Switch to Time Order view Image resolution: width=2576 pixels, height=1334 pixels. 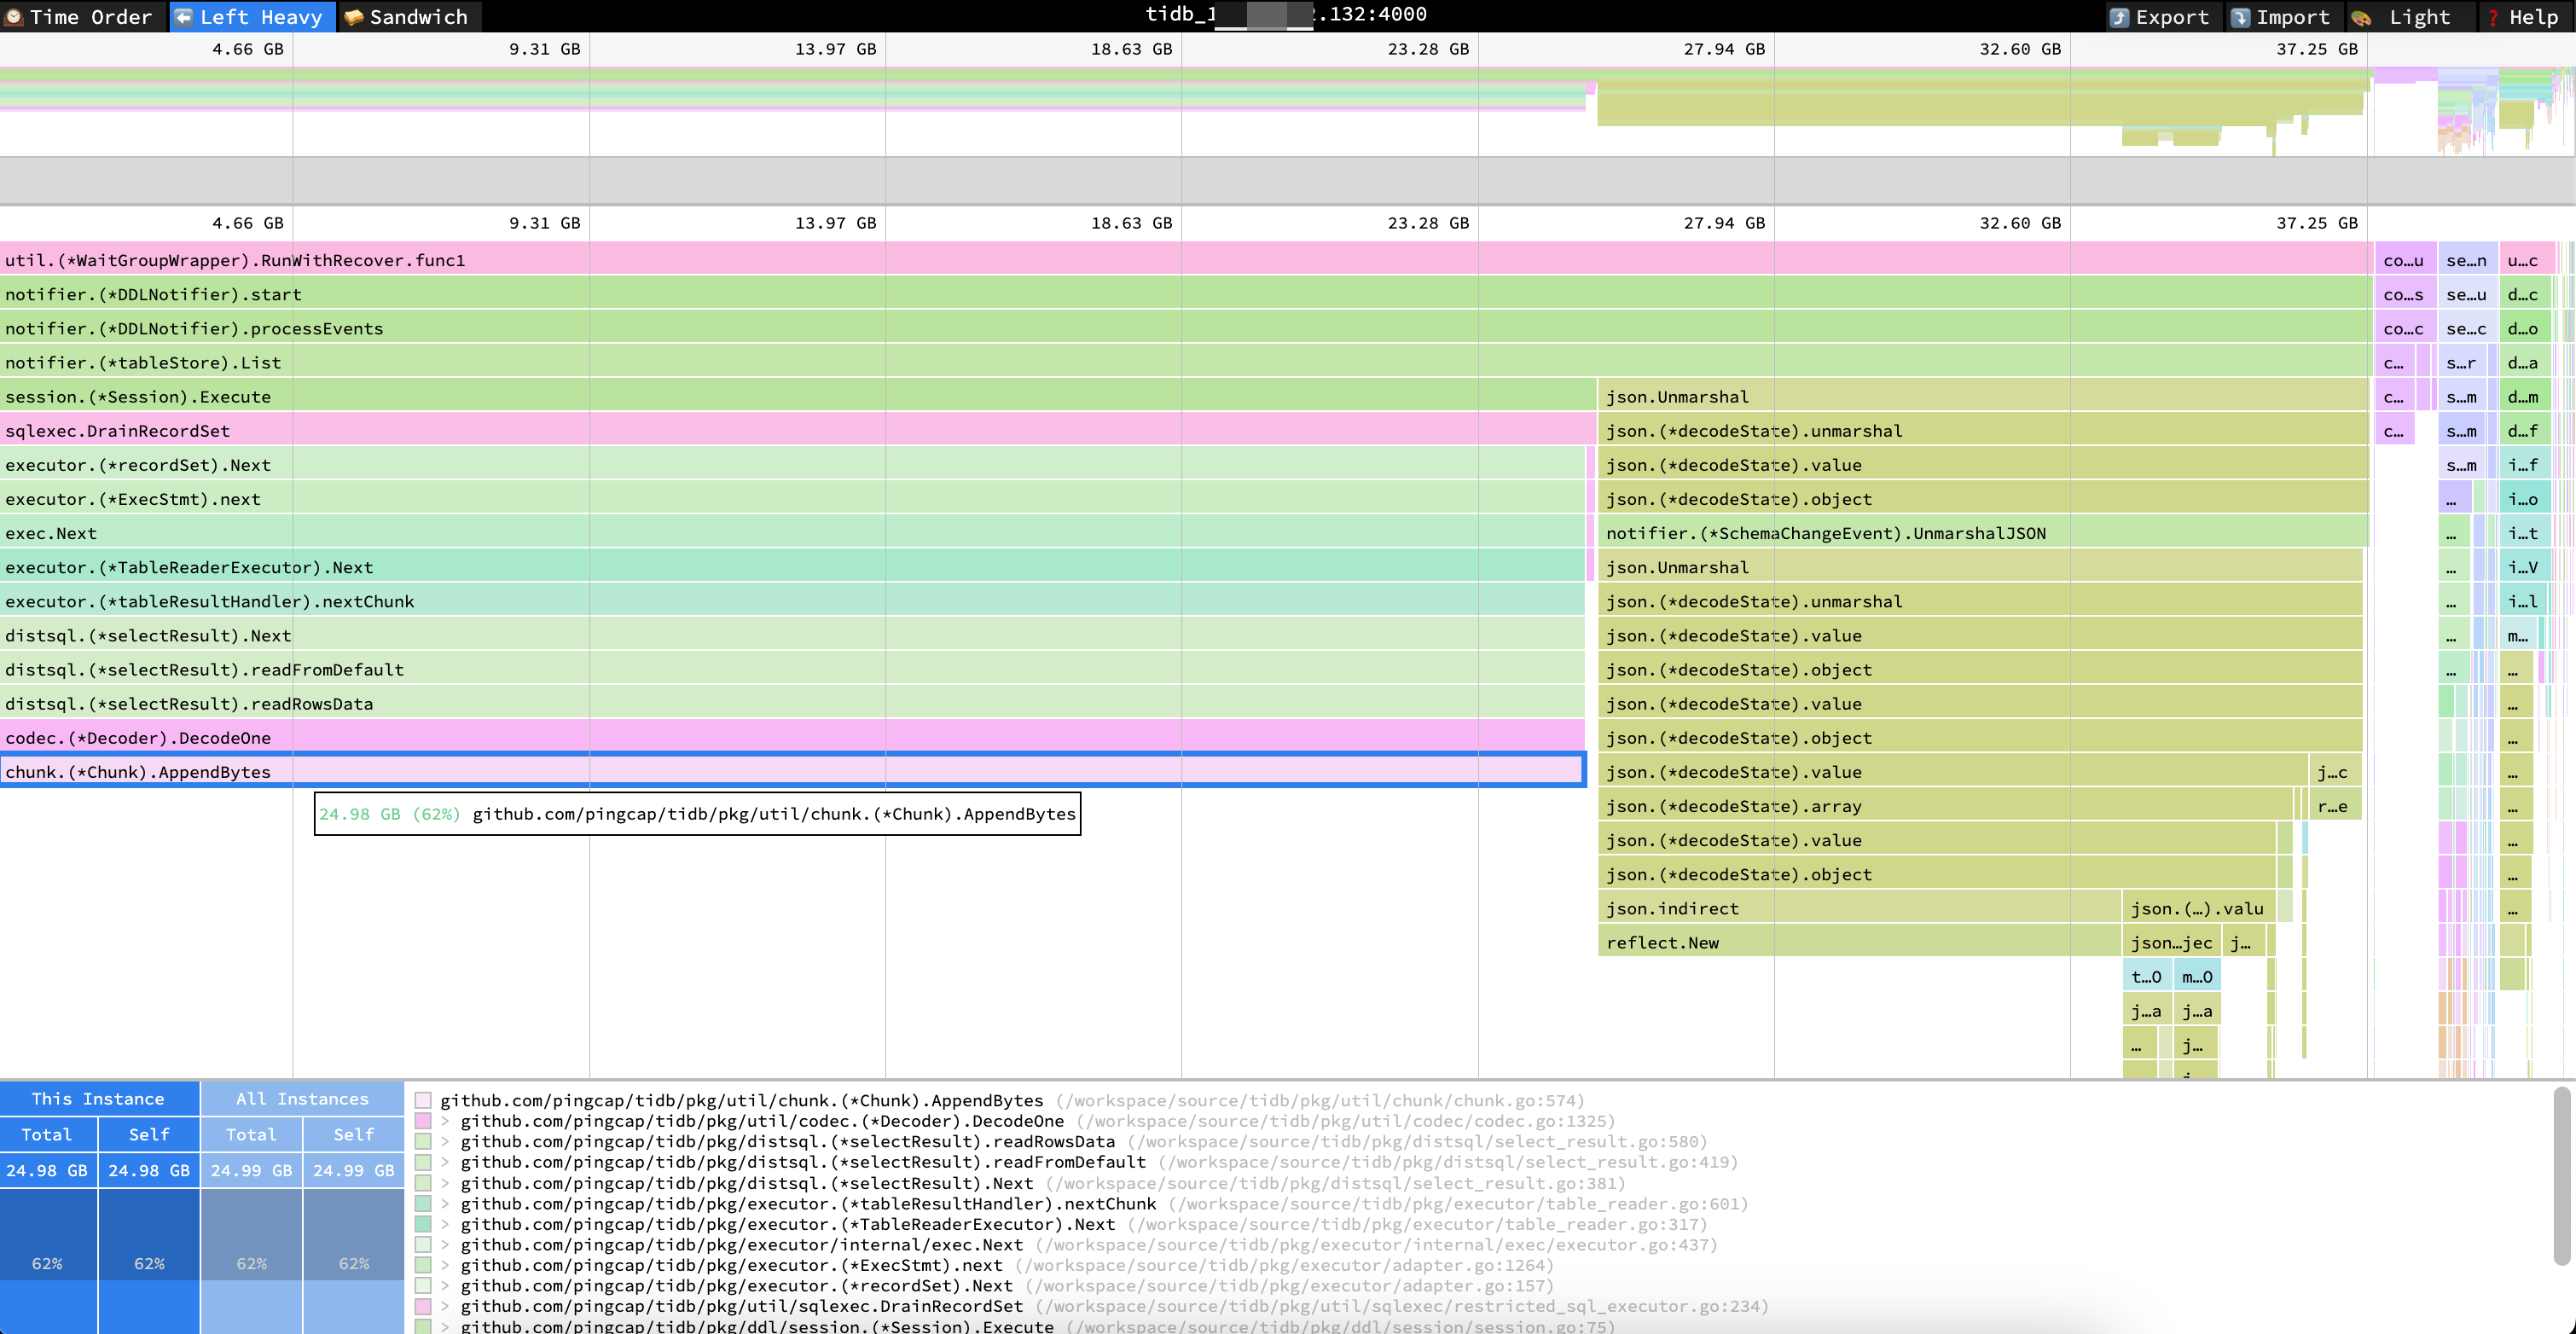click(82, 16)
